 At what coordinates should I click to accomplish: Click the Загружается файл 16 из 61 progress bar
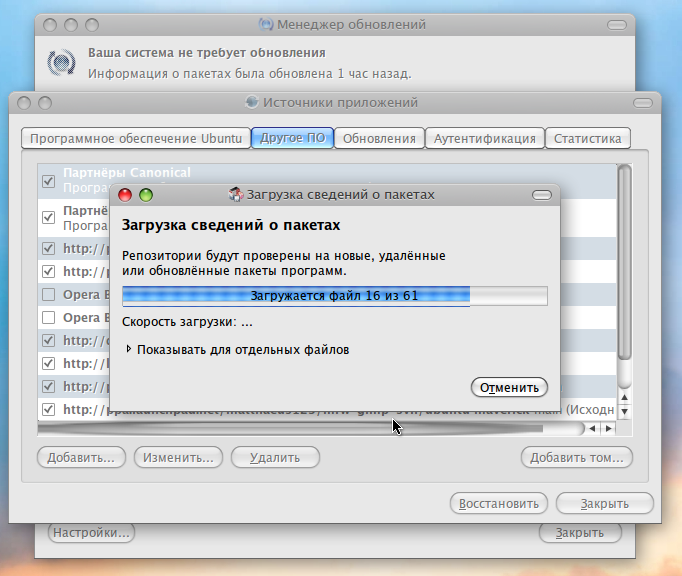pos(335,296)
